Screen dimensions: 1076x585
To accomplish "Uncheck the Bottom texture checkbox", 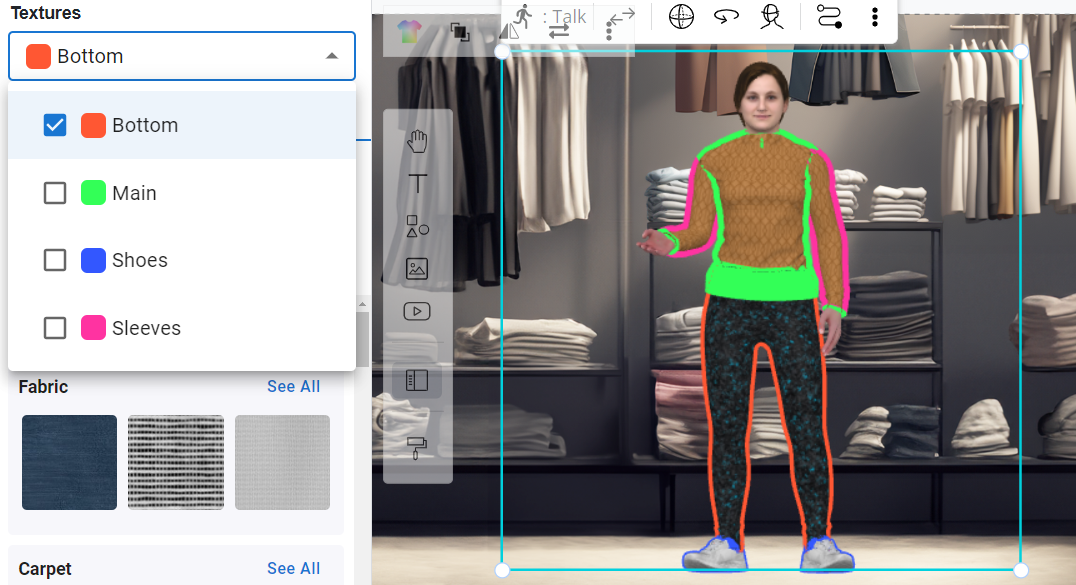I will 55,125.
